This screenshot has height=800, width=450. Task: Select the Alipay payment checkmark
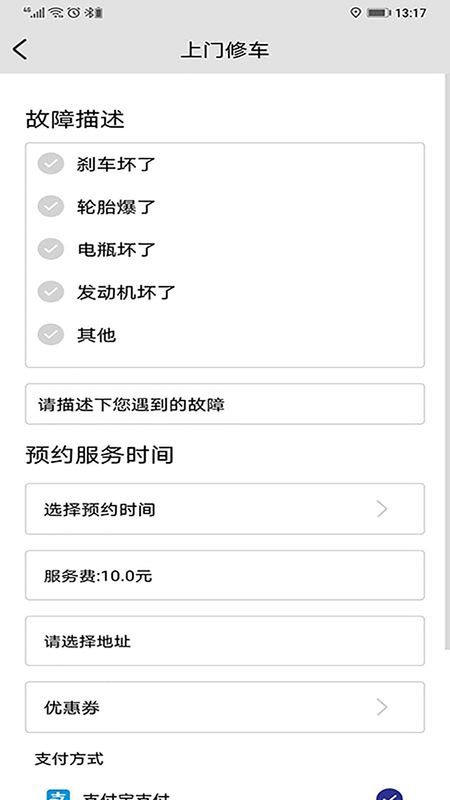tap(389, 794)
